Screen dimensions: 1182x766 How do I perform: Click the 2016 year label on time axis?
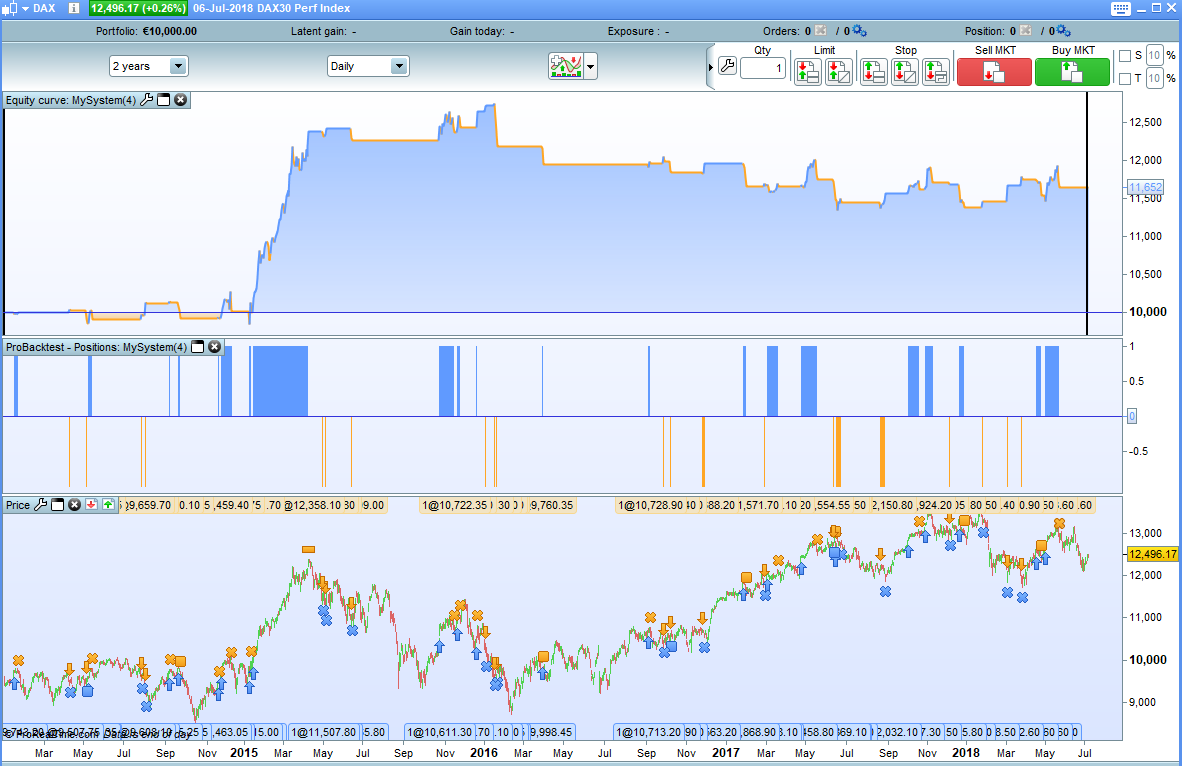pos(484,752)
